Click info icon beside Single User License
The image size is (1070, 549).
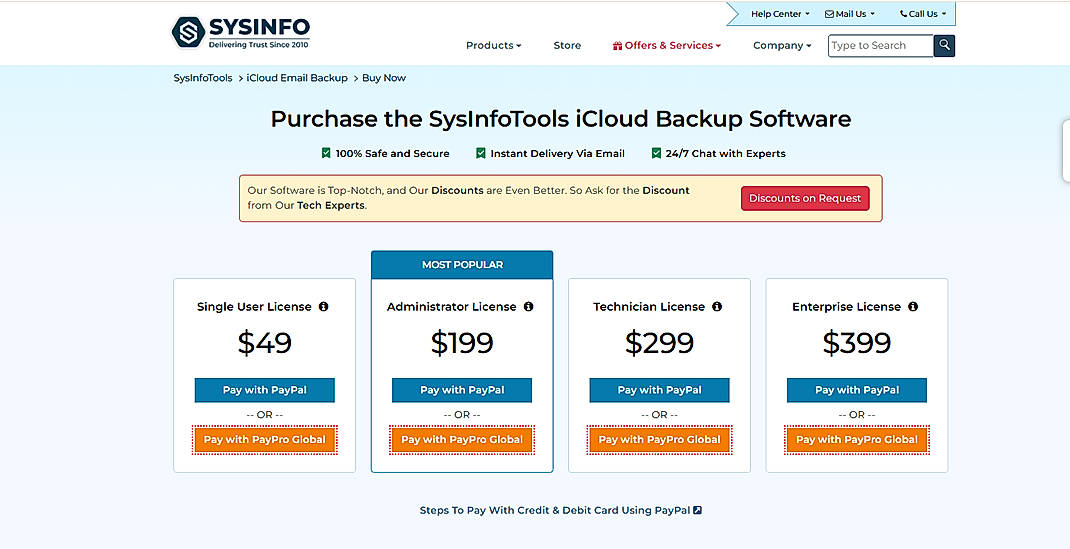(x=323, y=307)
